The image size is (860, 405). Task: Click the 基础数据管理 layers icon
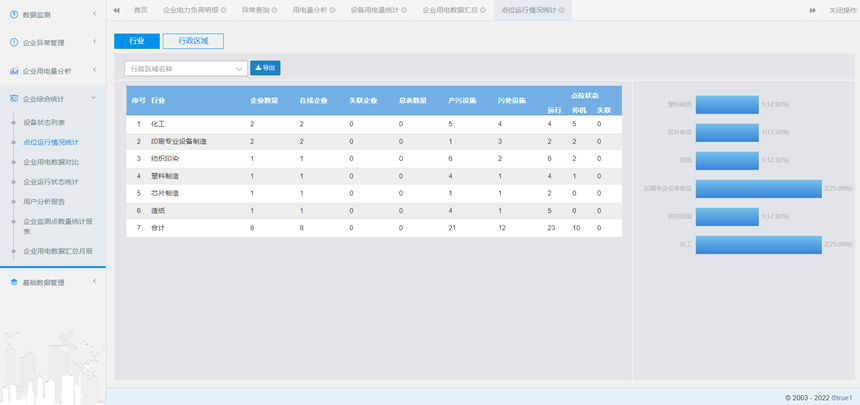tap(14, 283)
